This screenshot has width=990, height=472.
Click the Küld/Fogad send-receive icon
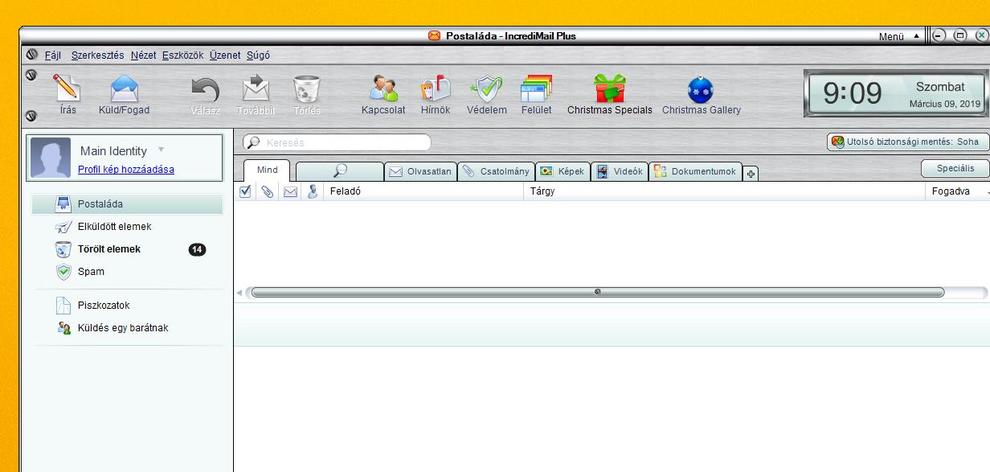pos(124,90)
